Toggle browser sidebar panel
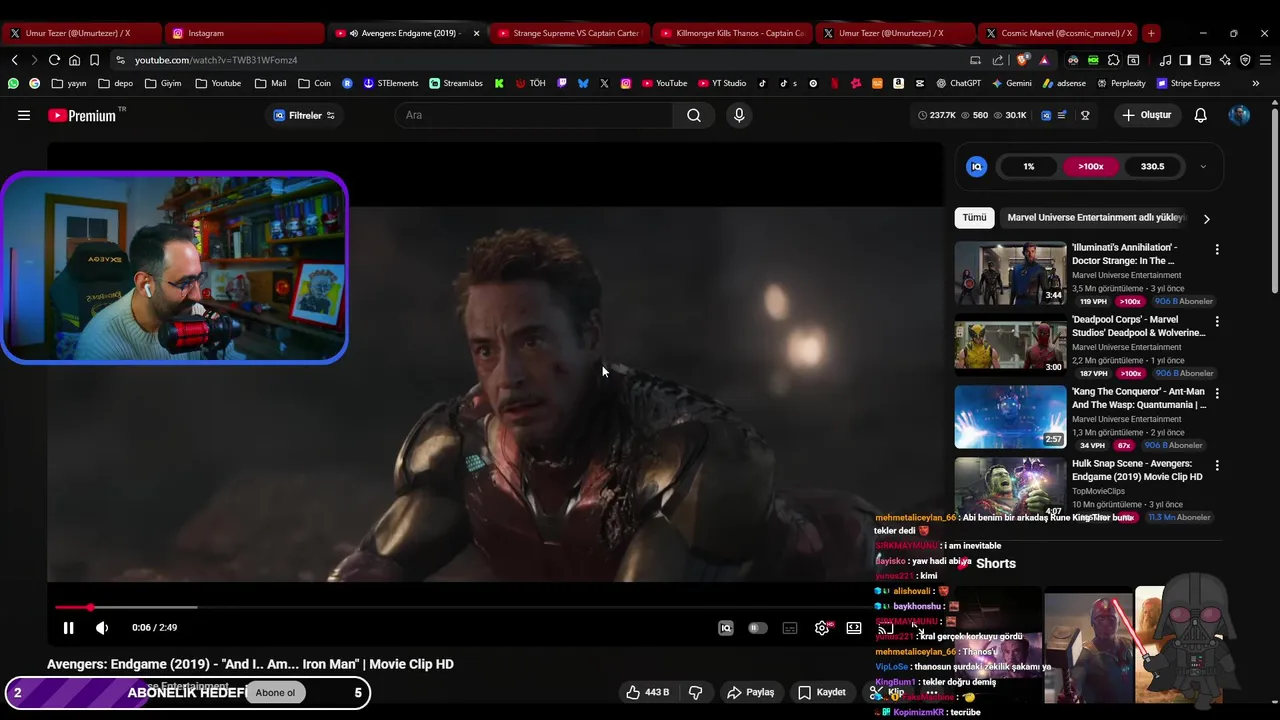Viewport: 1280px width, 720px height. [x=1185, y=60]
